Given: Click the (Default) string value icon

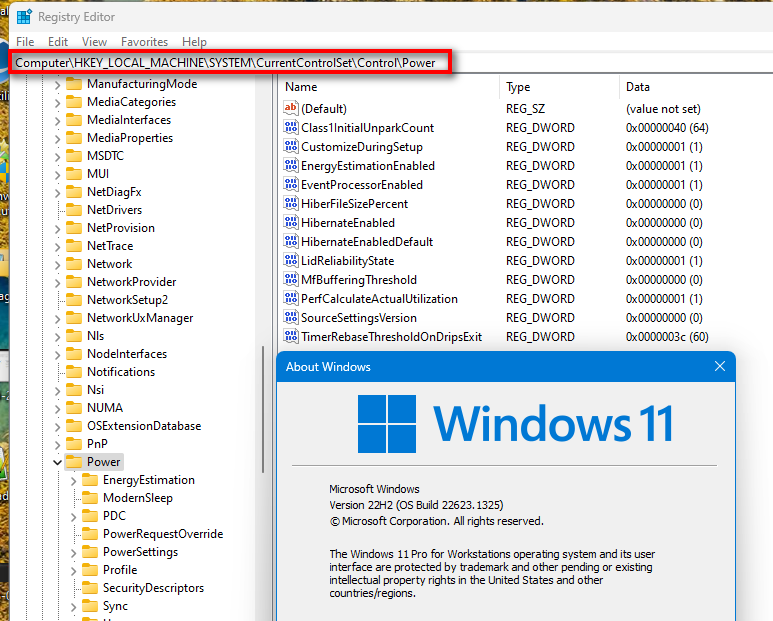Looking at the screenshot, I should (x=291, y=108).
